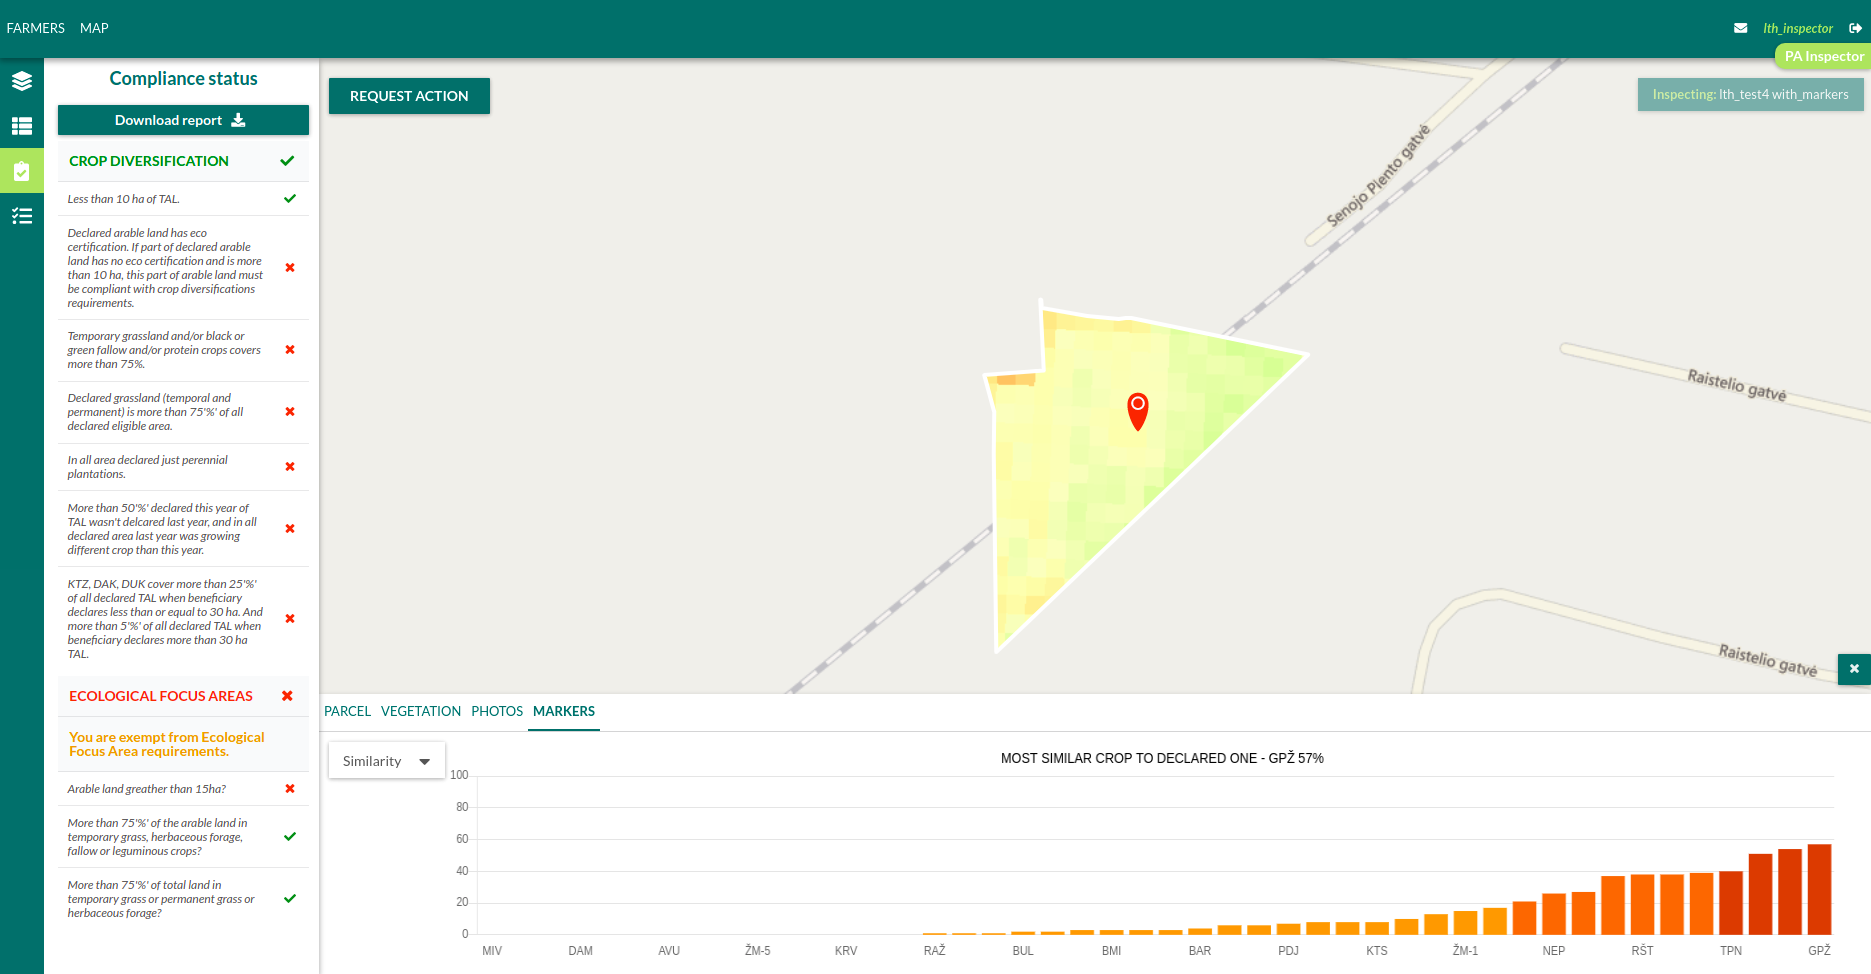Click the NEP label on chart axis
The width and height of the screenshot is (1871, 974).
1553,951
